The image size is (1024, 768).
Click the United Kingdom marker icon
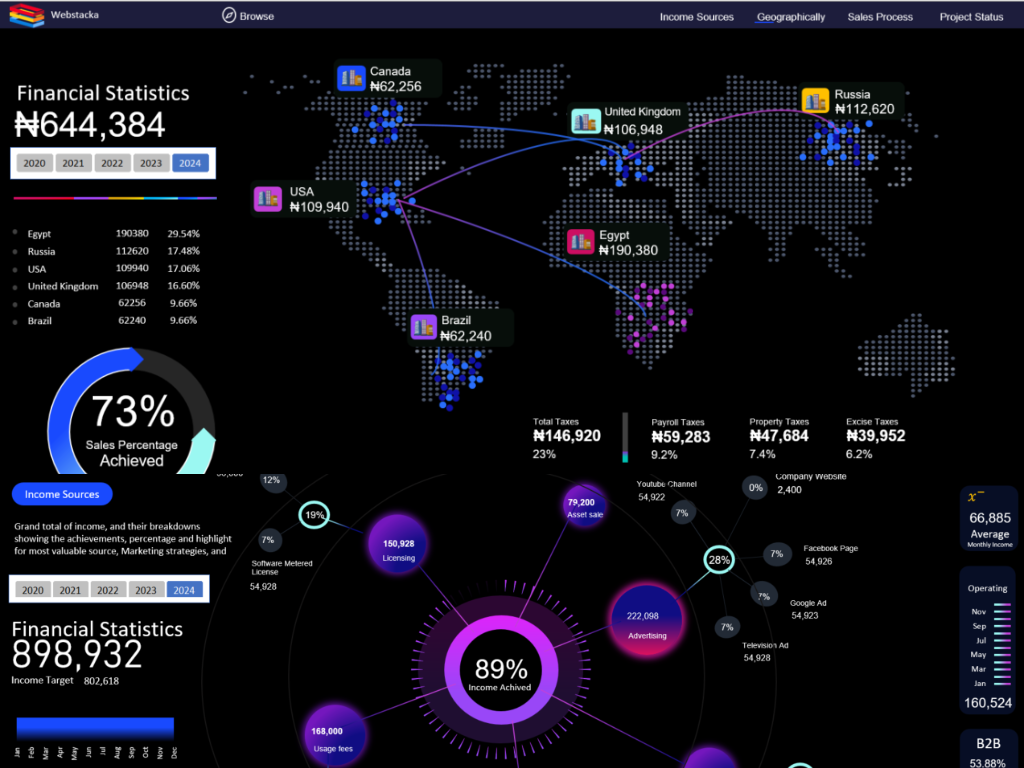click(585, 121)
